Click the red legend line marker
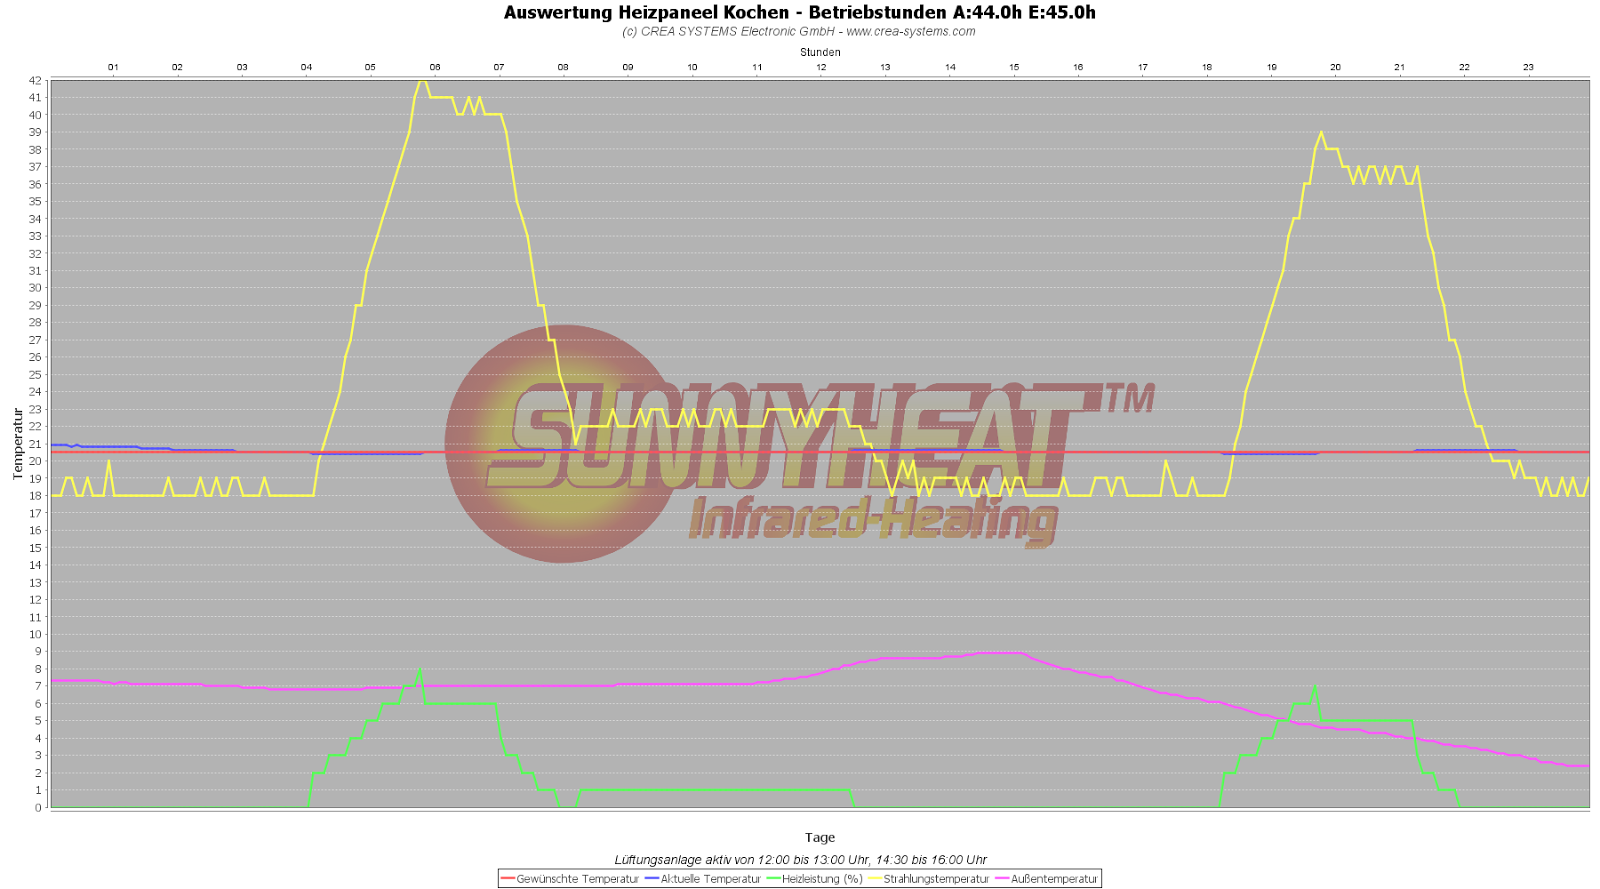1600x889 pixels. point(508,879)
